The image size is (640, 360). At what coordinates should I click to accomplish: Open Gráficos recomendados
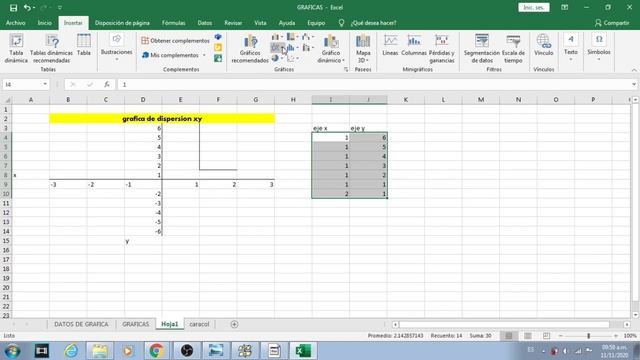(x=250, y=49)
